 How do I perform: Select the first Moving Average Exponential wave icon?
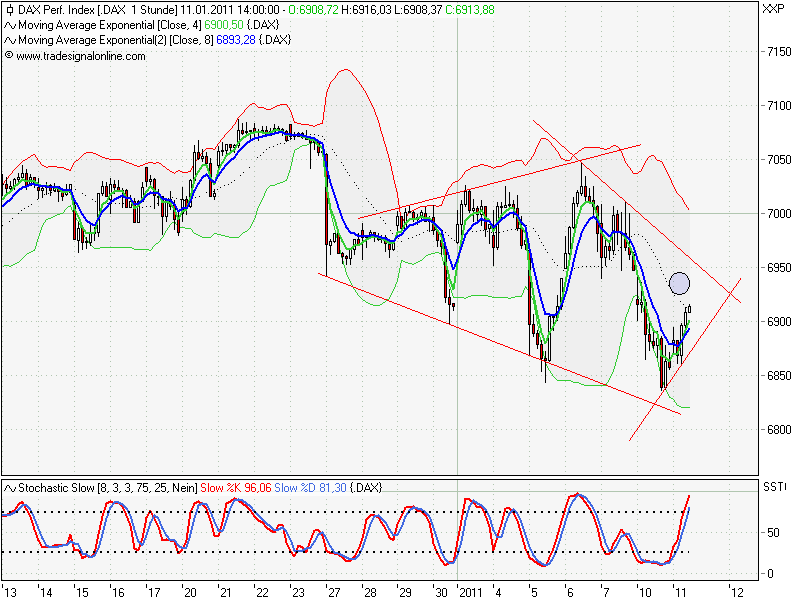tap(12, 24)
